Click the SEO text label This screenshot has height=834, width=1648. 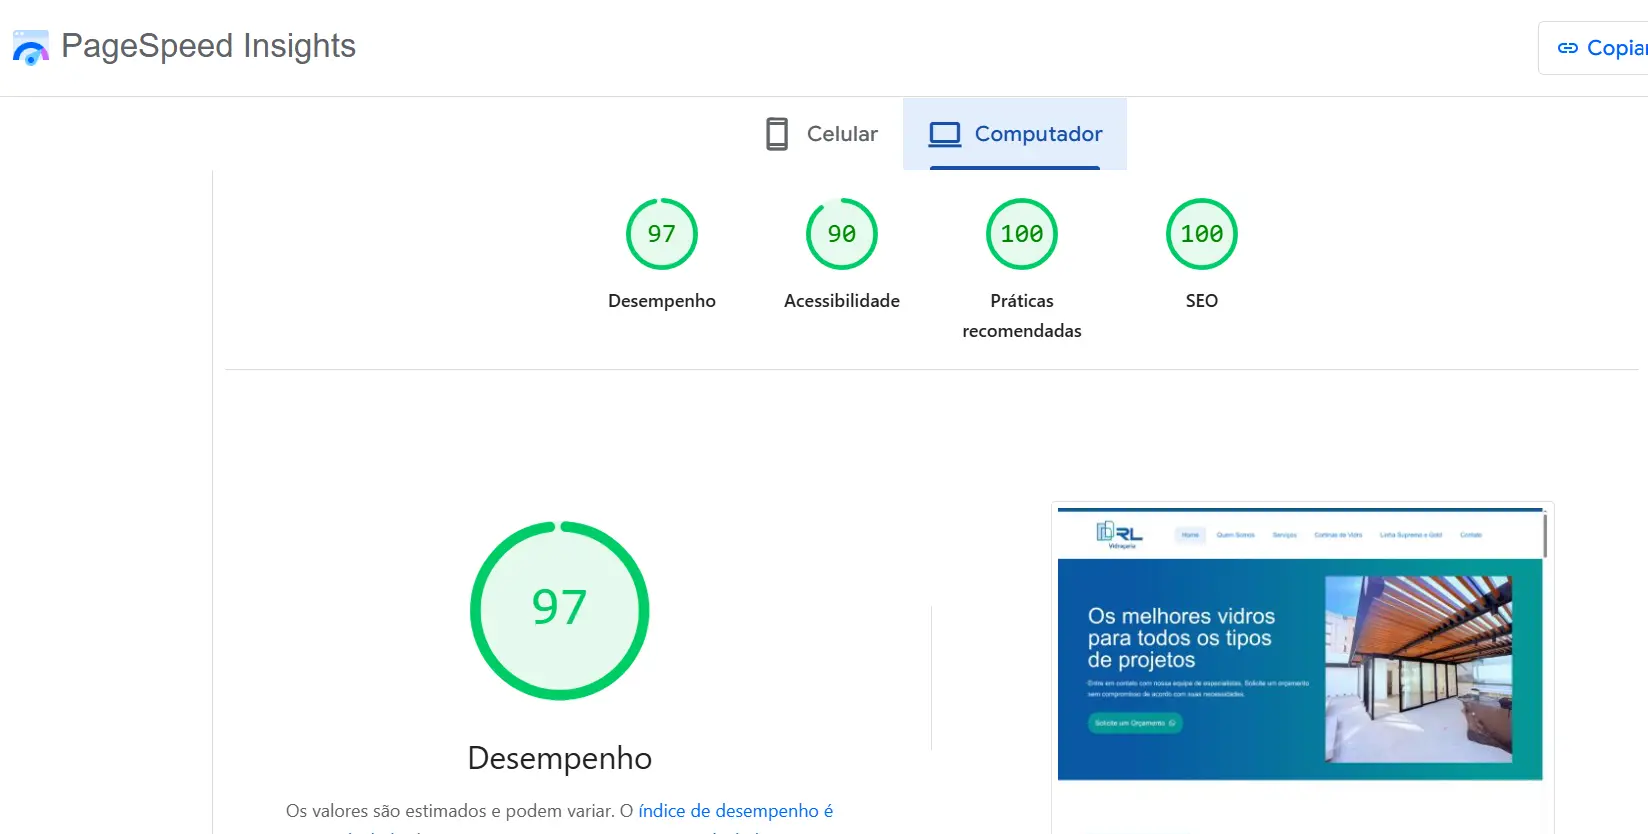tap(1201, 301)
